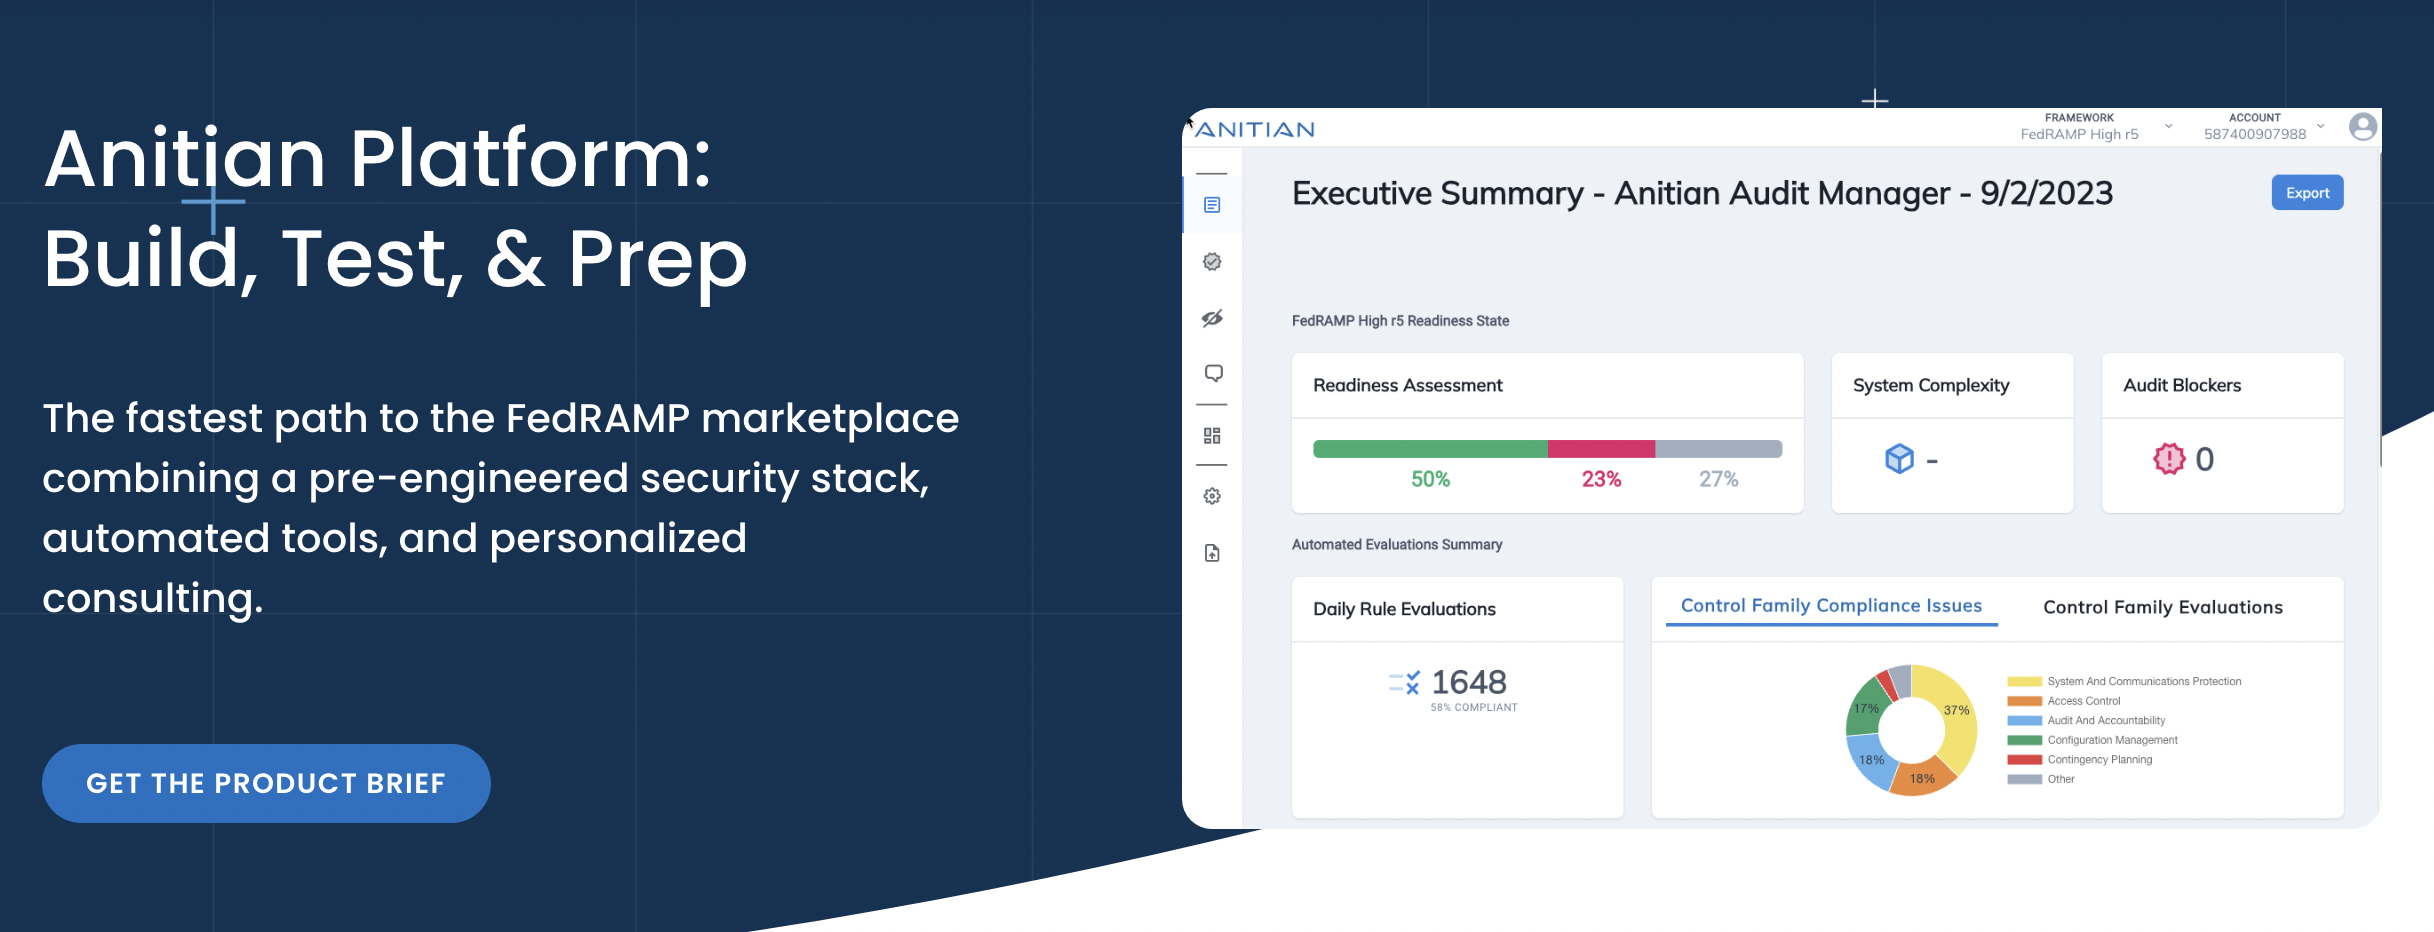
Task: Click the Export button
Action: point(2307,192)
